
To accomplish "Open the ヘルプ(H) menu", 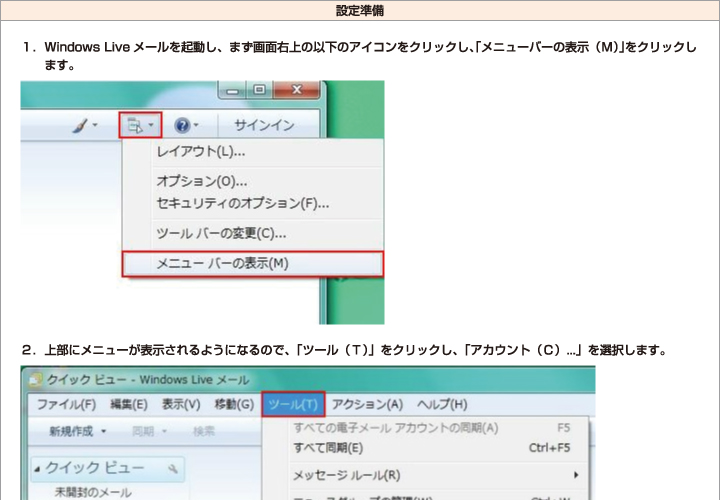I will tap(442, 404).
